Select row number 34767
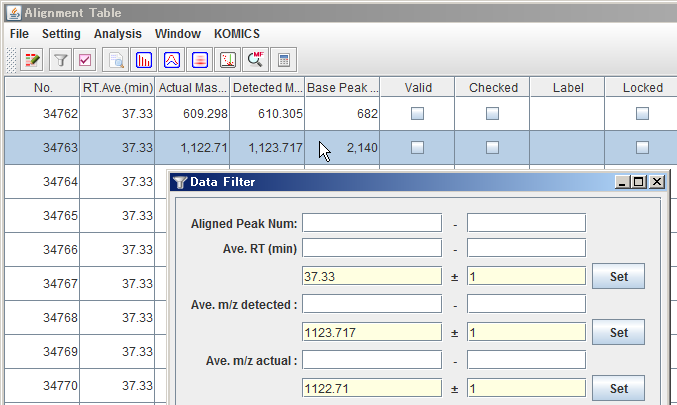Screen dimensions: 677x405 click(x=42, y=284)
